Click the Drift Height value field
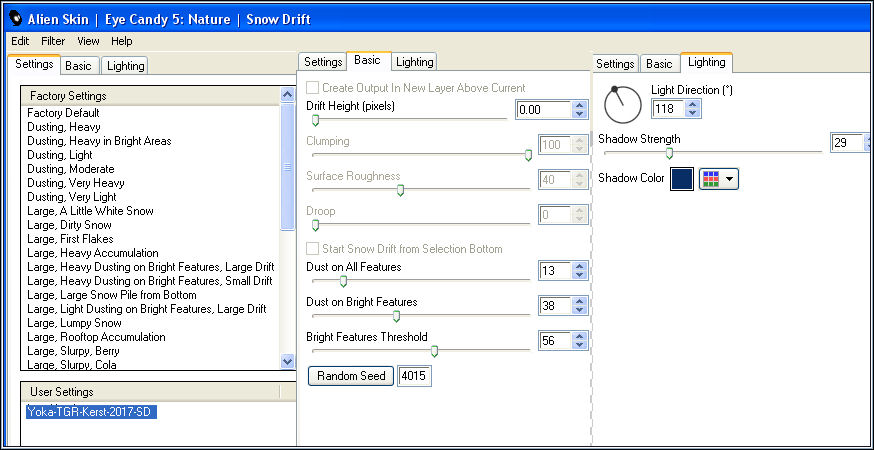Viewport: 874px width, 450px height. point(543,110)
